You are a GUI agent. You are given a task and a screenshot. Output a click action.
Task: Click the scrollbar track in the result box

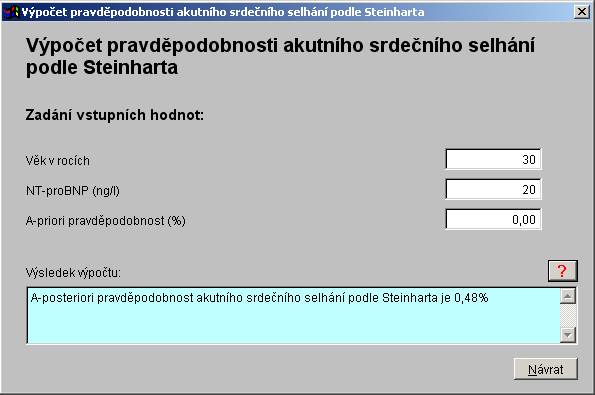[568, 316]
